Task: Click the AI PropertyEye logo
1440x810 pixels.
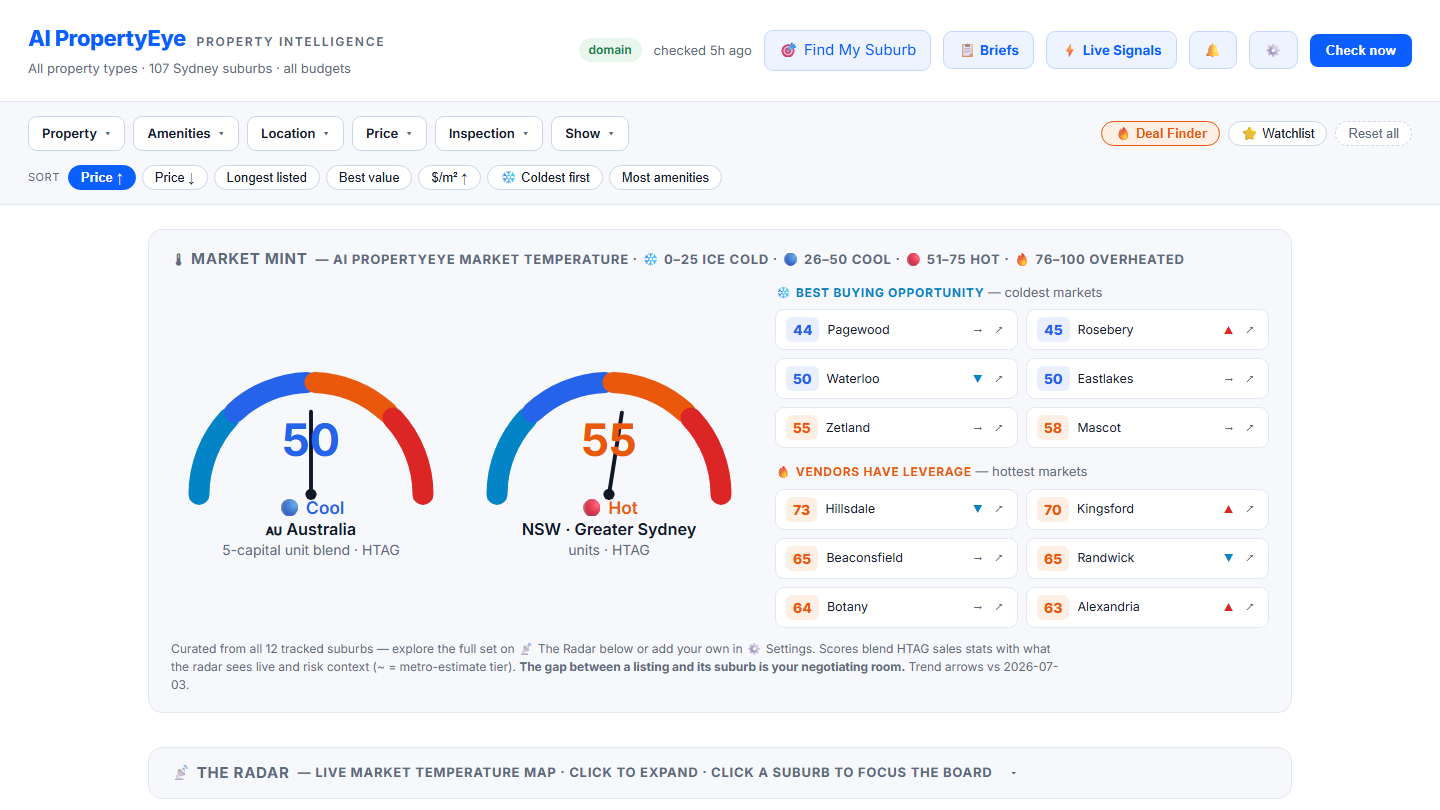Action: 107,39
